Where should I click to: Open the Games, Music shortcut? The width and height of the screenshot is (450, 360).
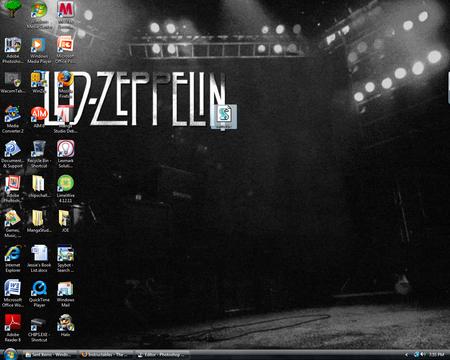(x=13, y=223)
